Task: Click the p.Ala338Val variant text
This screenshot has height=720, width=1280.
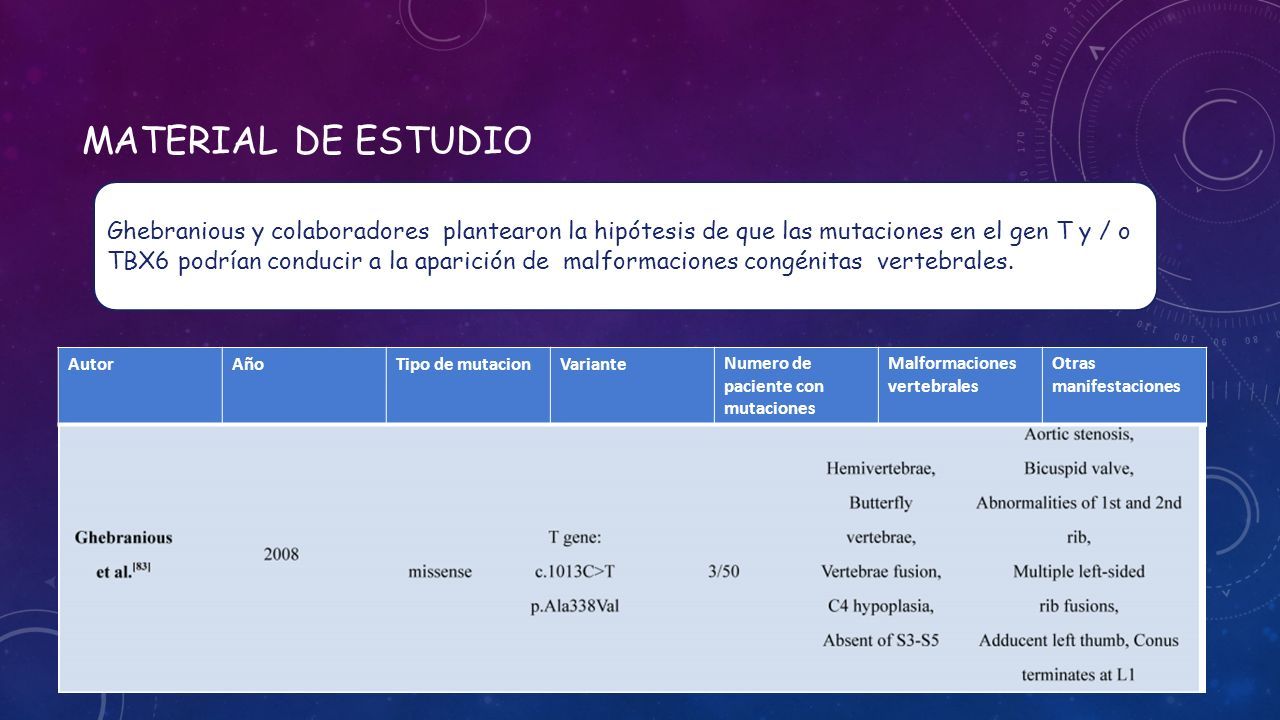Action: click(575, 606)
